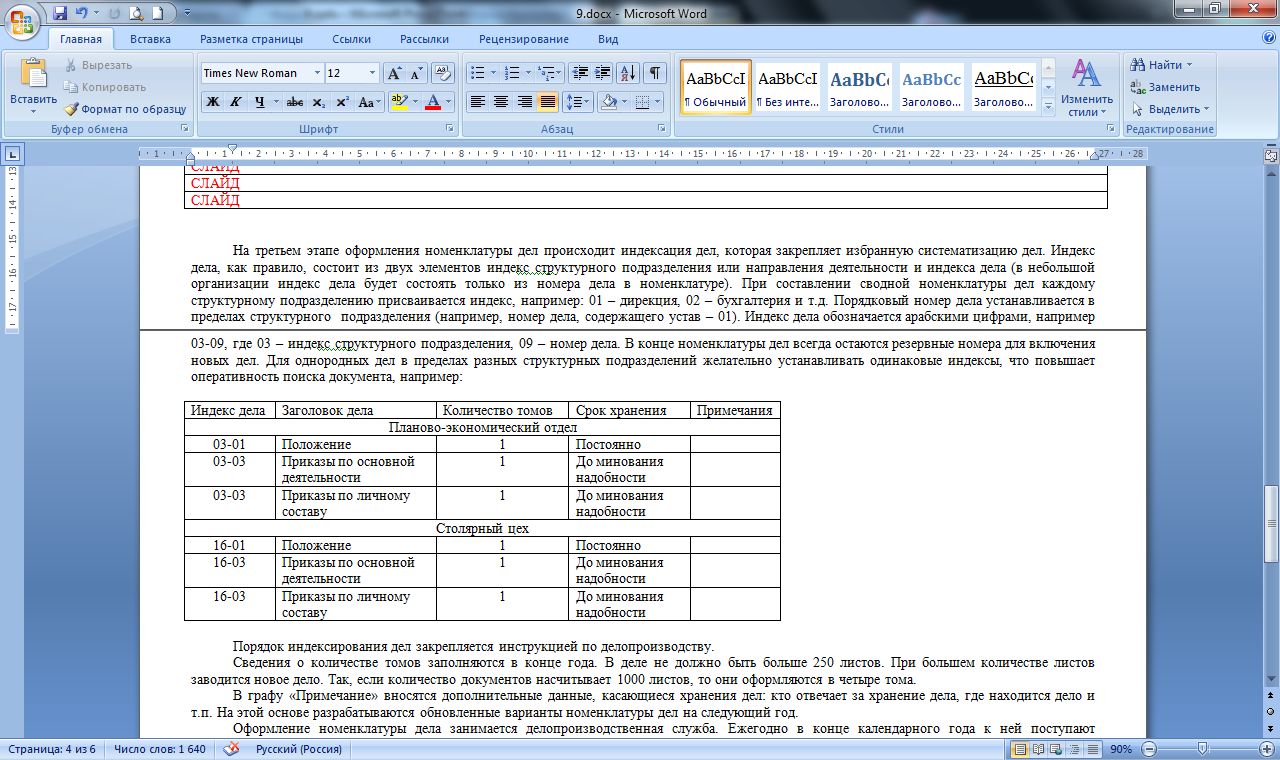Switch to Вид tab
The image size is (1280, 760).
tap(608, 39)
